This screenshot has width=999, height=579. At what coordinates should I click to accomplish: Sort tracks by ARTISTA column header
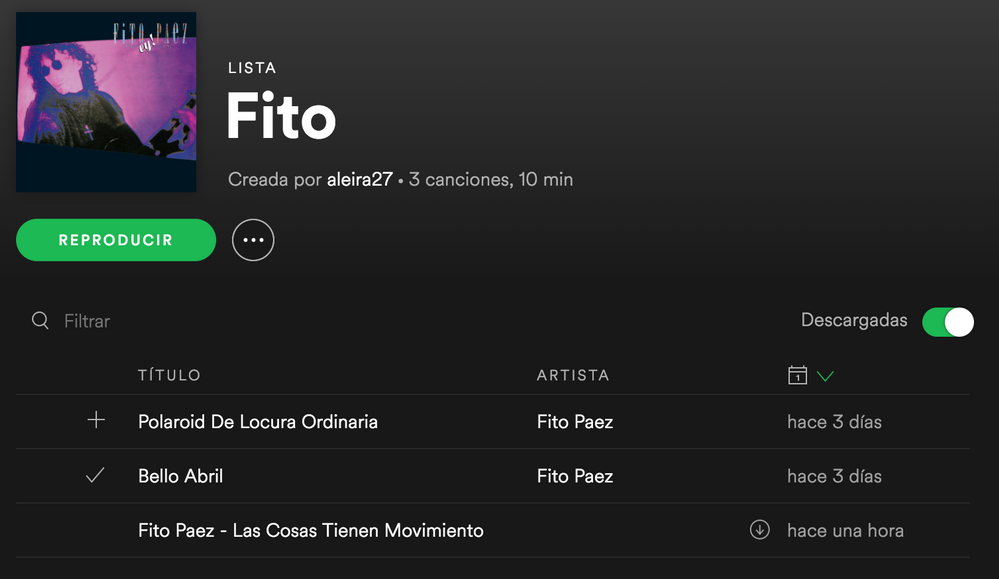573,375
